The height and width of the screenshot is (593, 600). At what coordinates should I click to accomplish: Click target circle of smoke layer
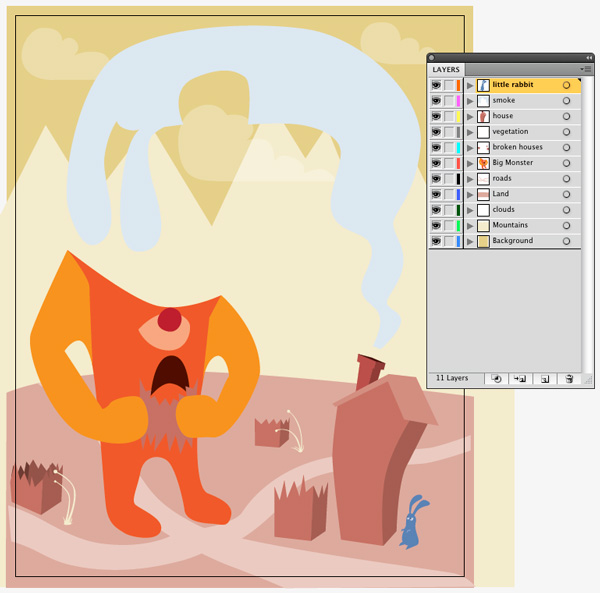[566, 101]
